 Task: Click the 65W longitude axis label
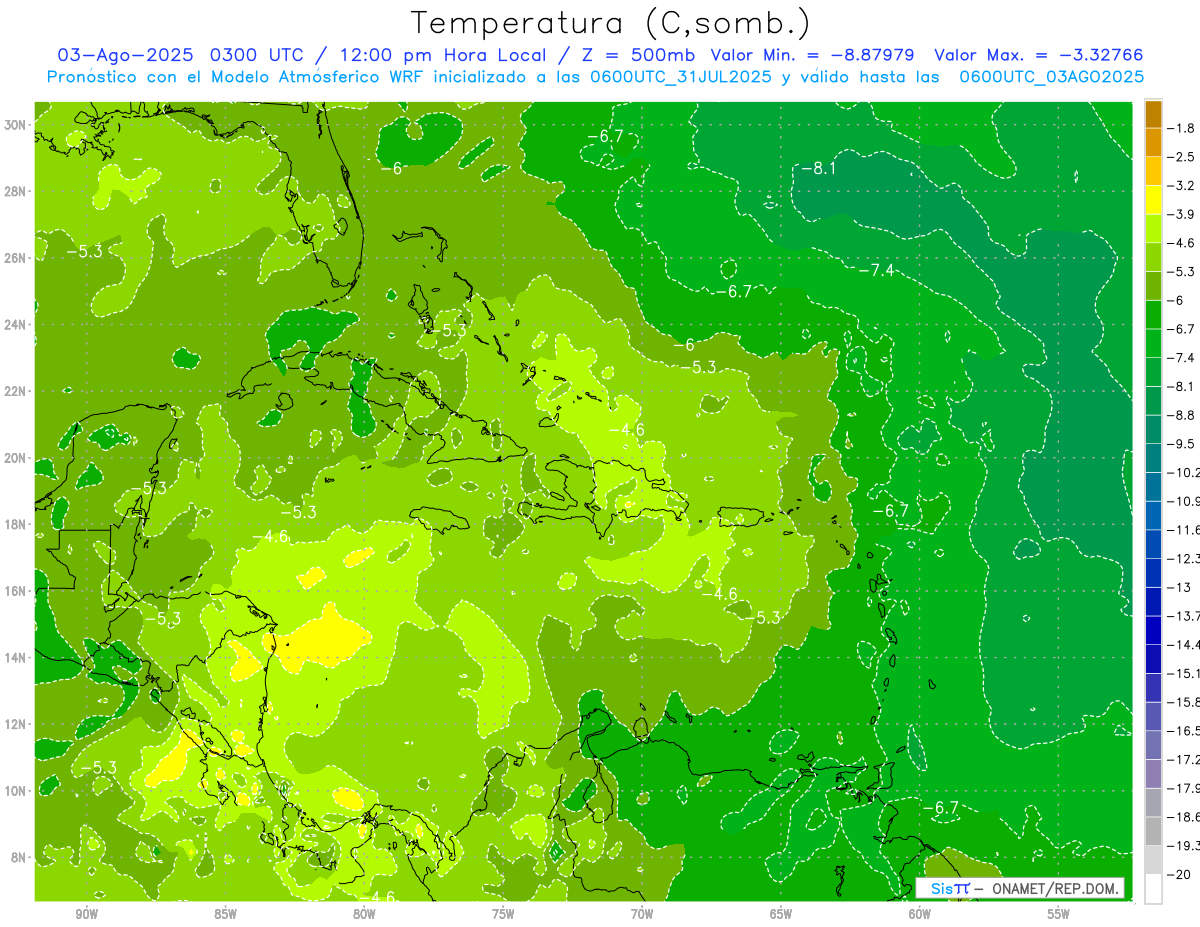point(781,914)
